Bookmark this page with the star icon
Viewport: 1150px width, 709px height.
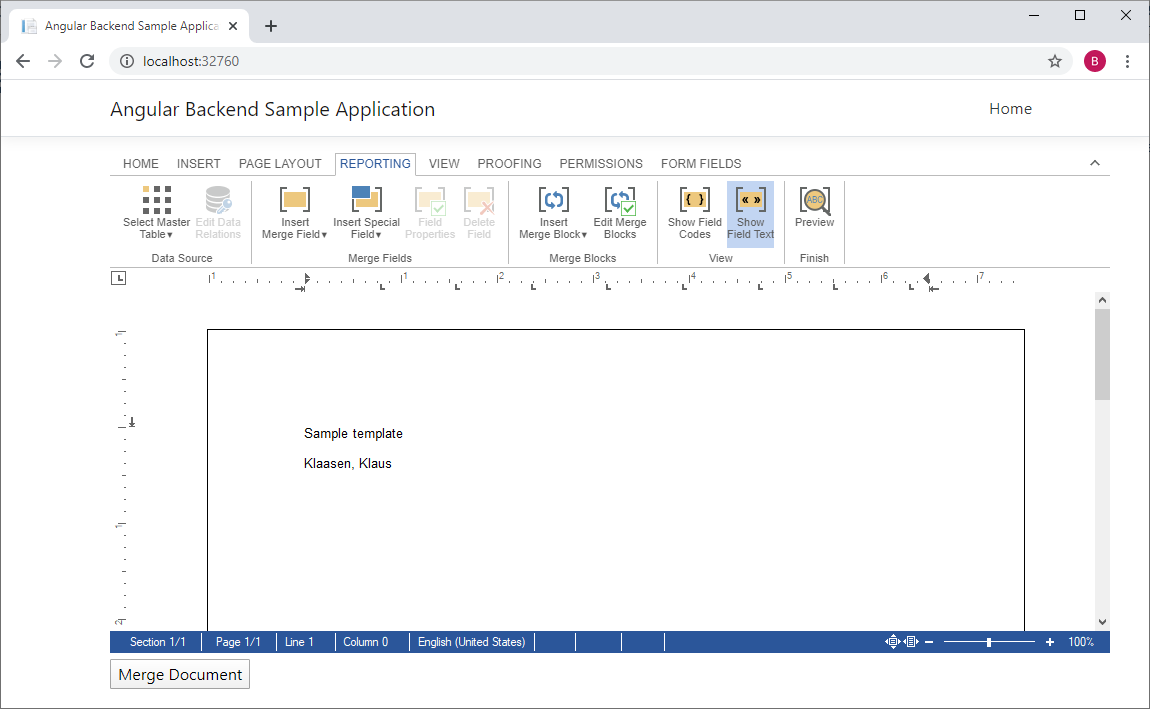click(x=1055, y=61)
